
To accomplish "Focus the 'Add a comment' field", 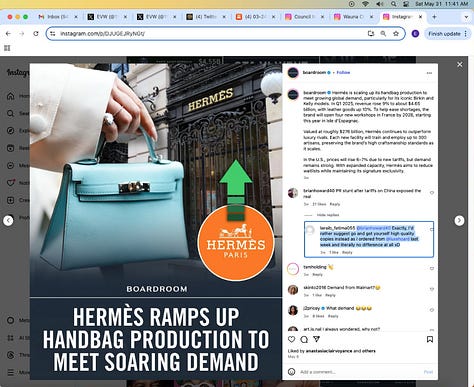I will pos(360,372).
